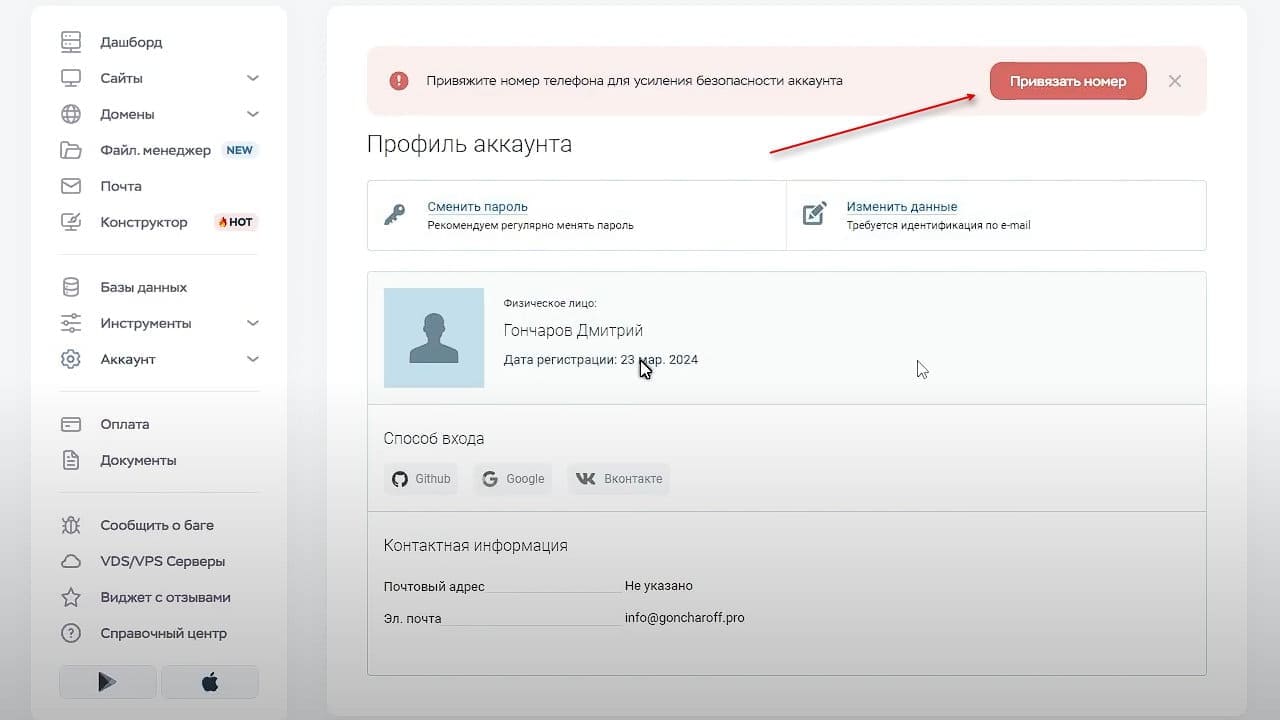
Task: Click Профиль аккаунта heading
Action: click(469, 144)
